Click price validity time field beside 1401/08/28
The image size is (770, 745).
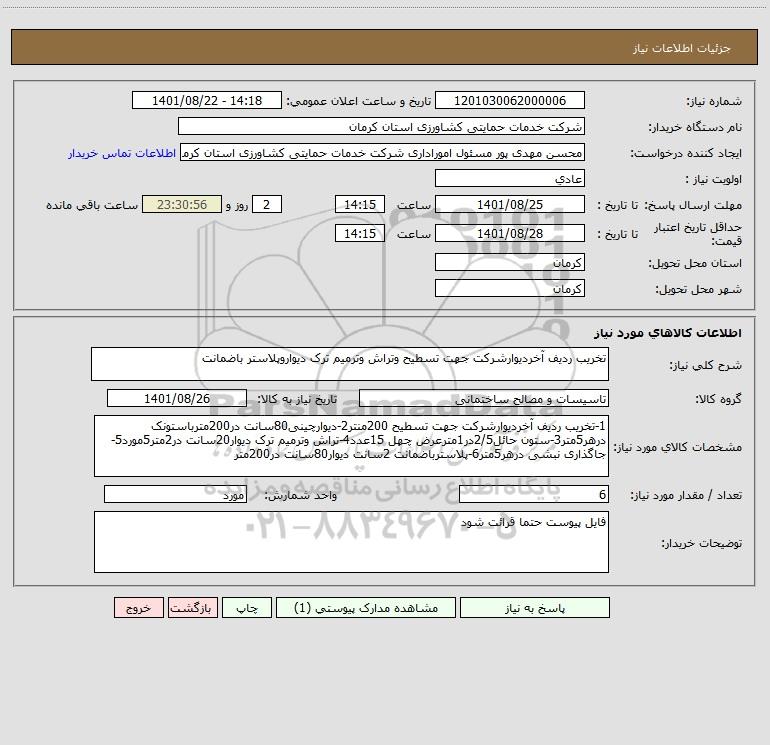tap(359, 233)
